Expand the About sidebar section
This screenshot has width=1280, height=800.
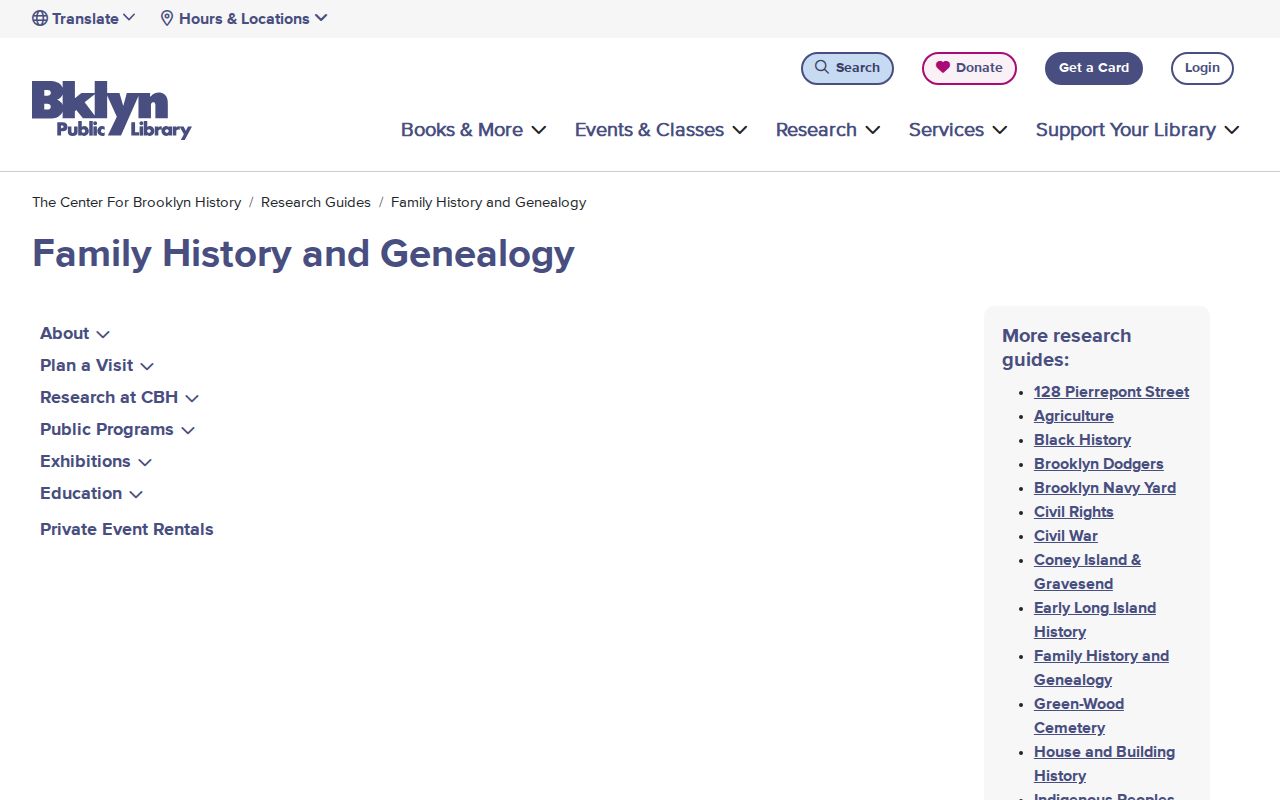(x=75, y=333)
